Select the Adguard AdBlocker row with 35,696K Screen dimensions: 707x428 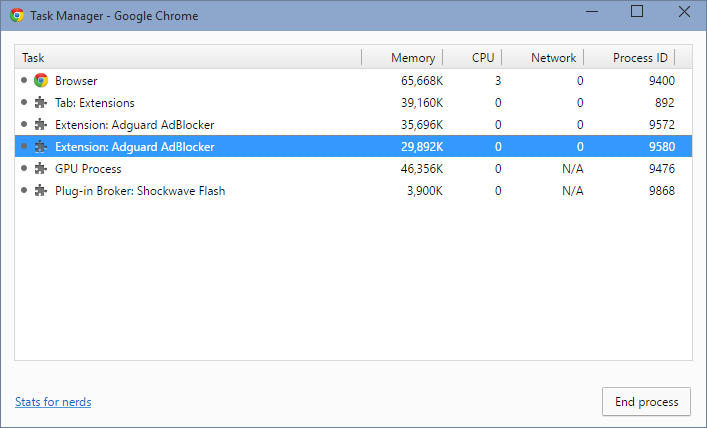[354, 124]
